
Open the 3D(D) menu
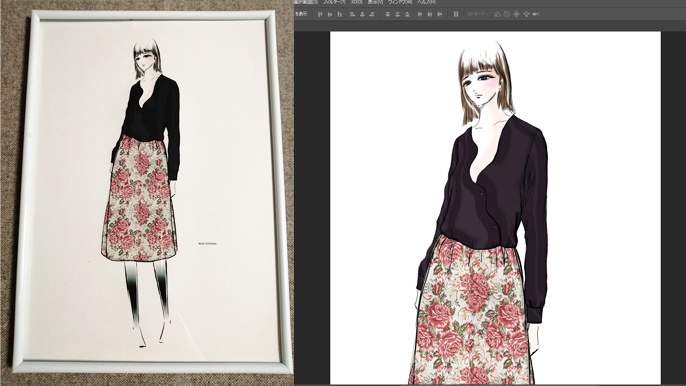(x=357, y=2)
